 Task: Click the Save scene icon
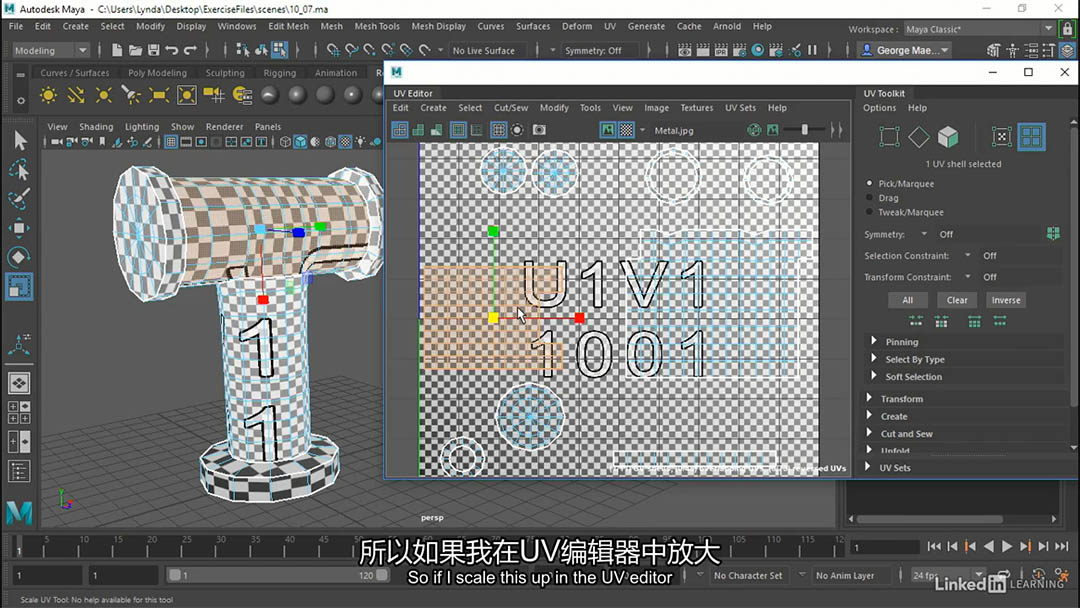151,50
